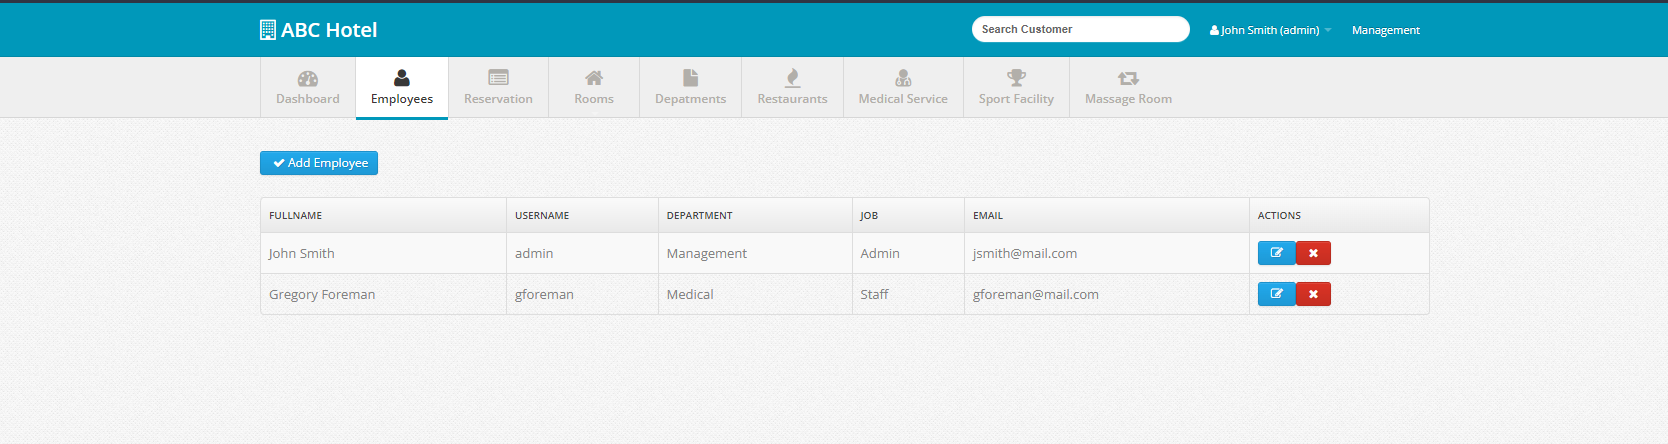The height and width of the screenshot is (444, 1668).
Task: Switch to the Sport Facility tab label
Action: [x=1016, y=99]
